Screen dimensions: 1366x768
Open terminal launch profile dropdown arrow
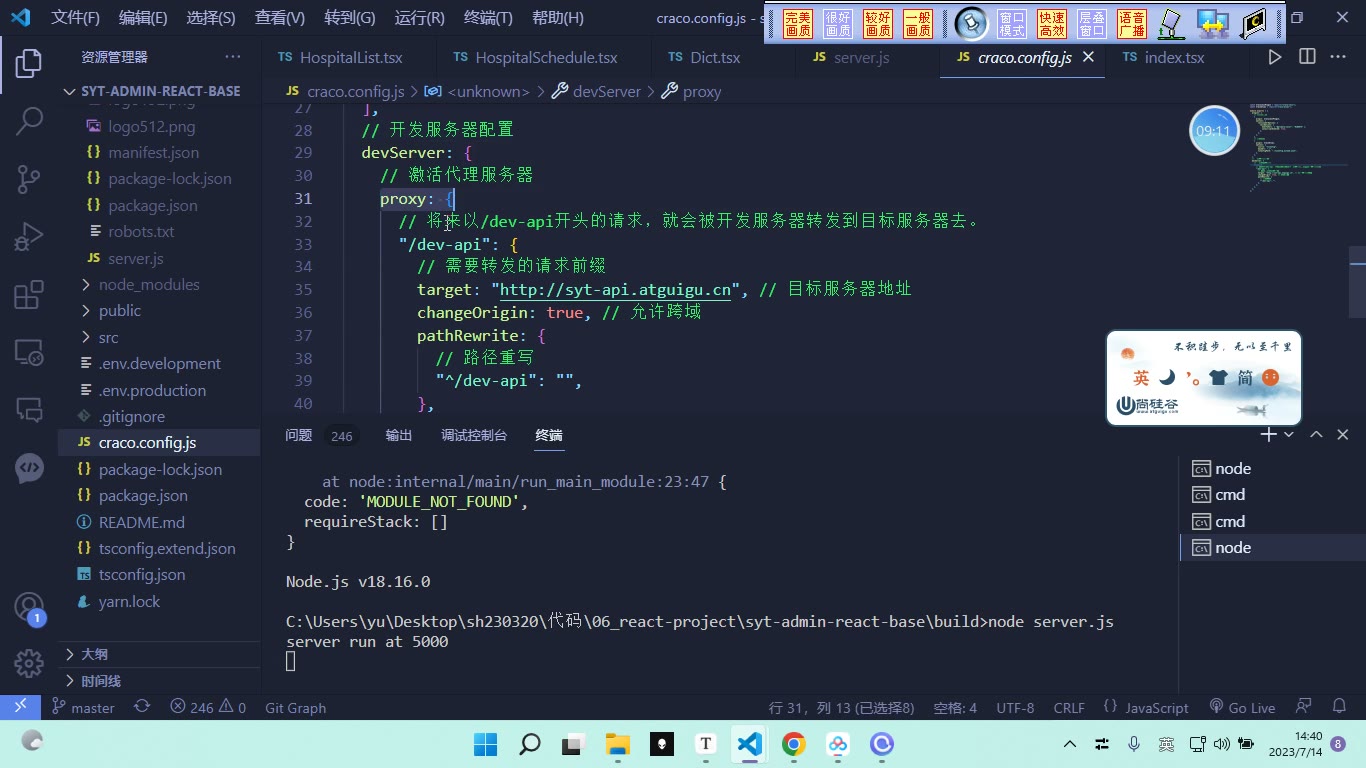pos(1289,435)
